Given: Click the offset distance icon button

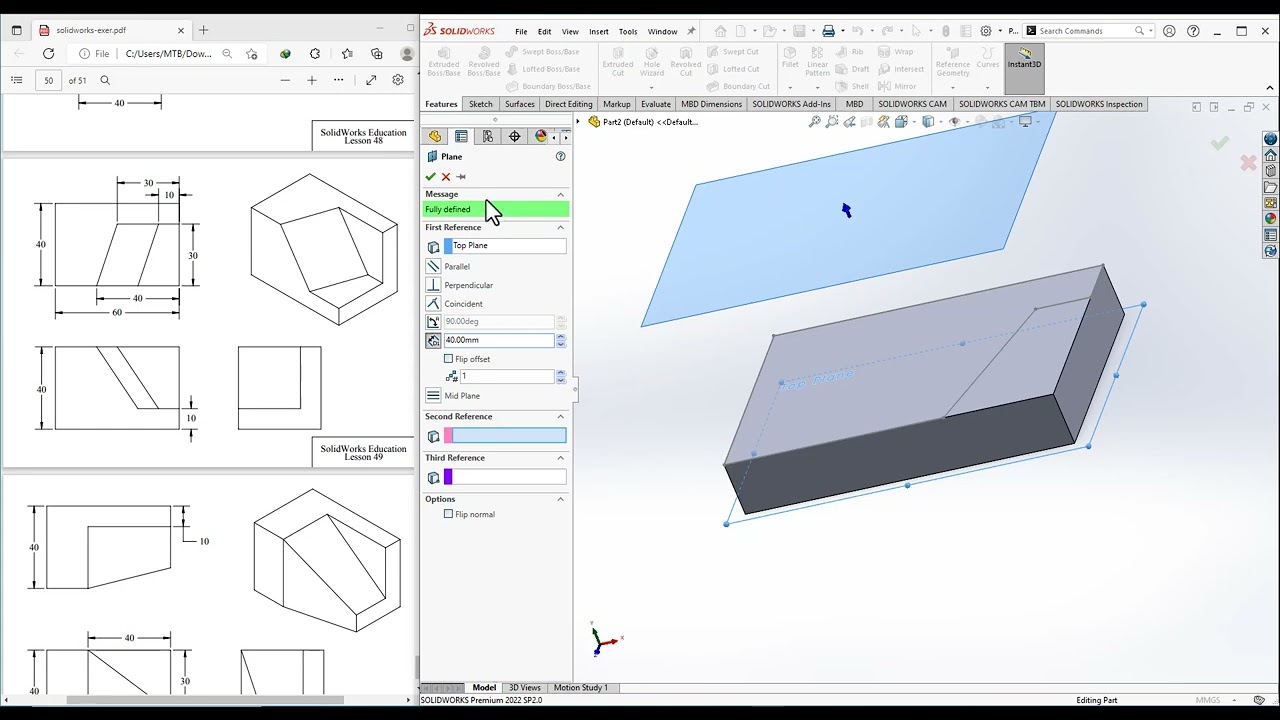Looking at the screenshot, I should [433, 340].
